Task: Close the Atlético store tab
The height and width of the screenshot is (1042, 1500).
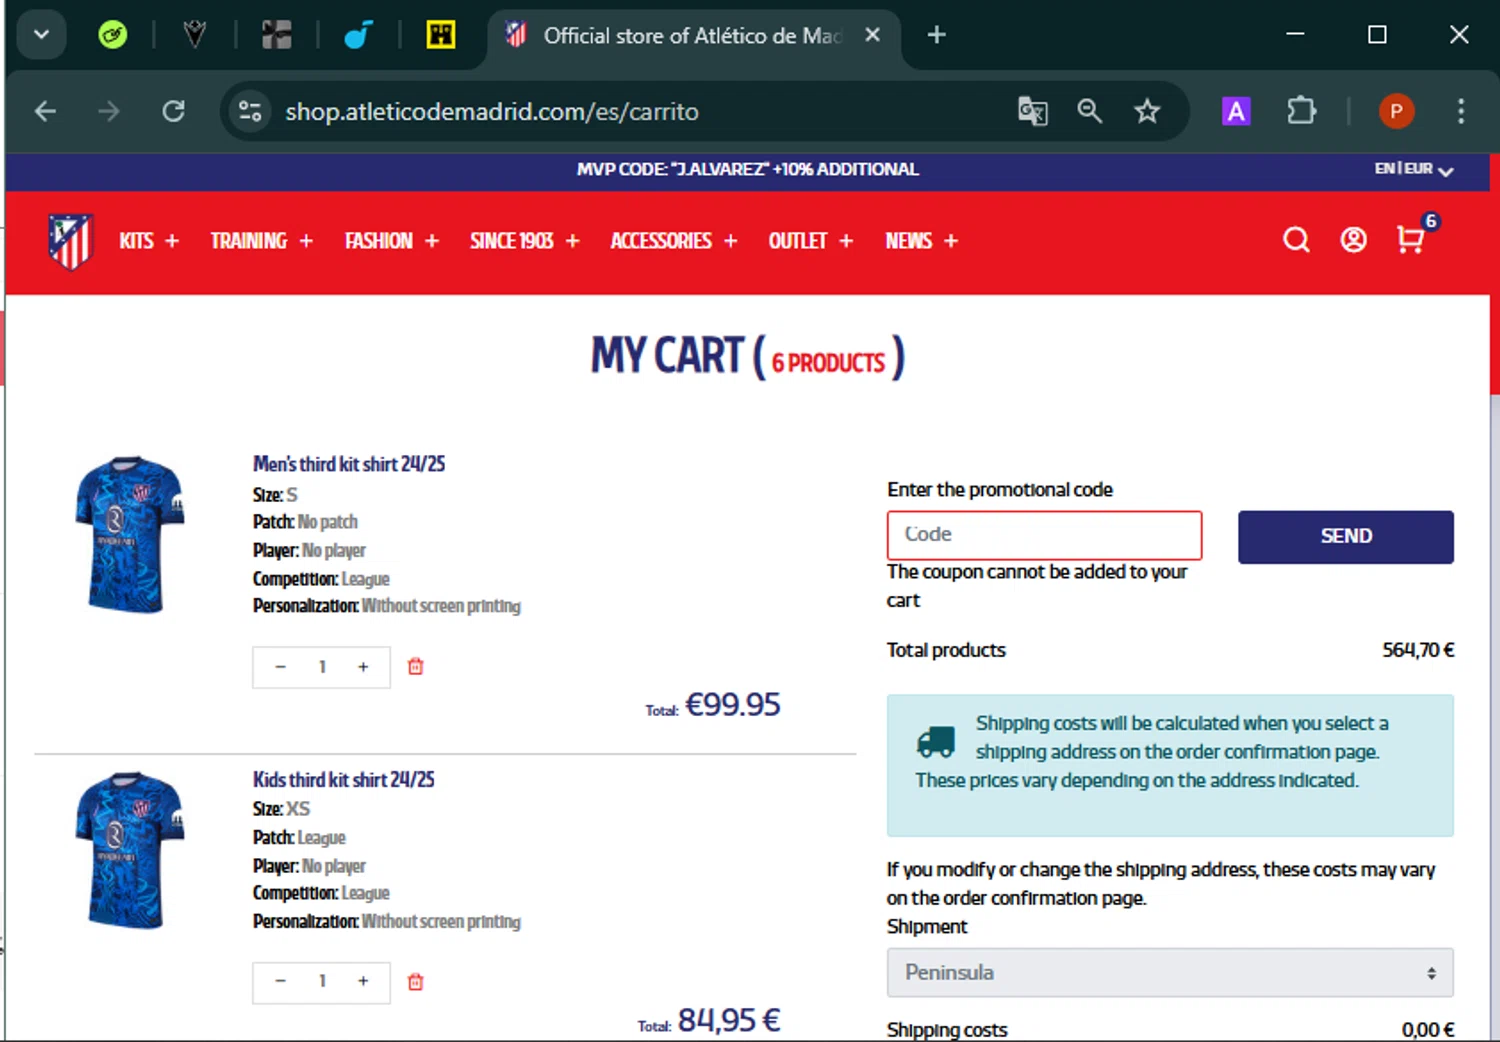Action: point(872,35)
